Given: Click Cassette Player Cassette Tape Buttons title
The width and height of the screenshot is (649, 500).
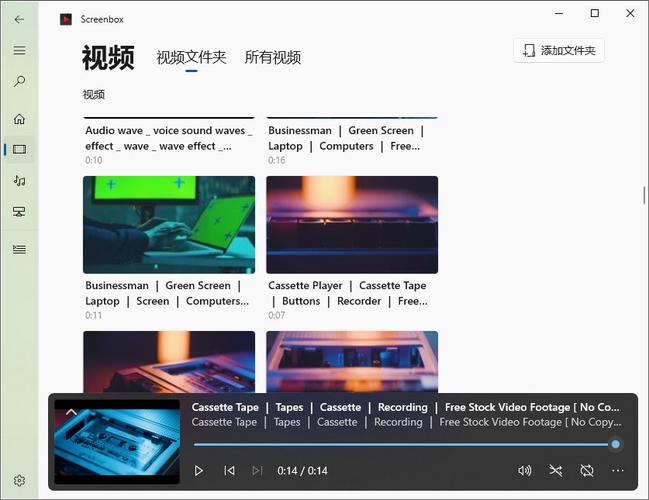Looking at the screenshot, I should click(x=348, y=293).
